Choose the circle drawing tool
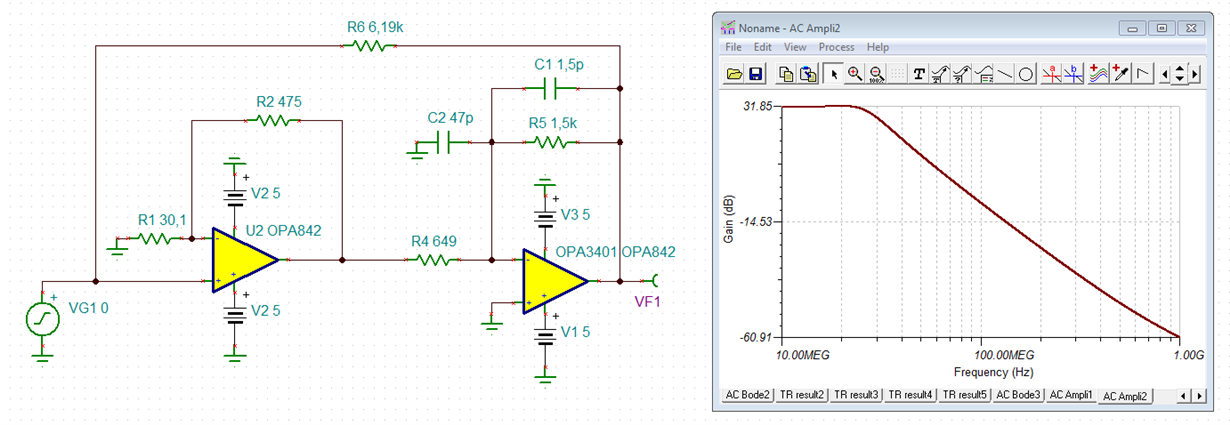 1026,73
